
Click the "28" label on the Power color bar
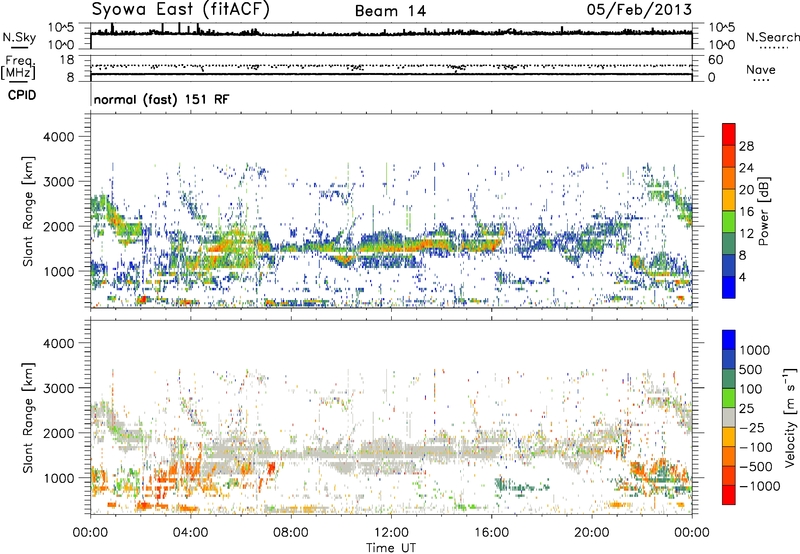pyautogui.click(x=746, y=146)
